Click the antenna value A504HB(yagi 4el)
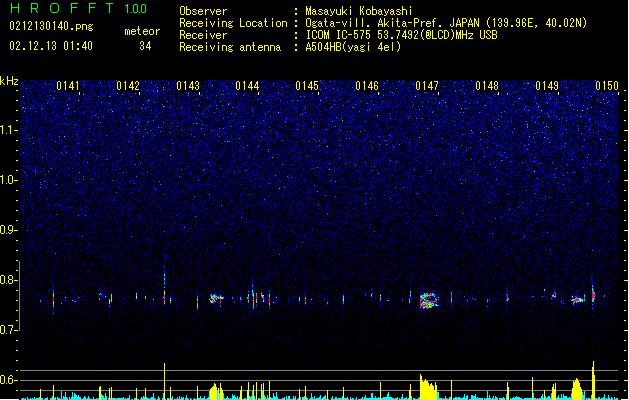This screenshot has width=629, height=400. [x=353, y=47]
